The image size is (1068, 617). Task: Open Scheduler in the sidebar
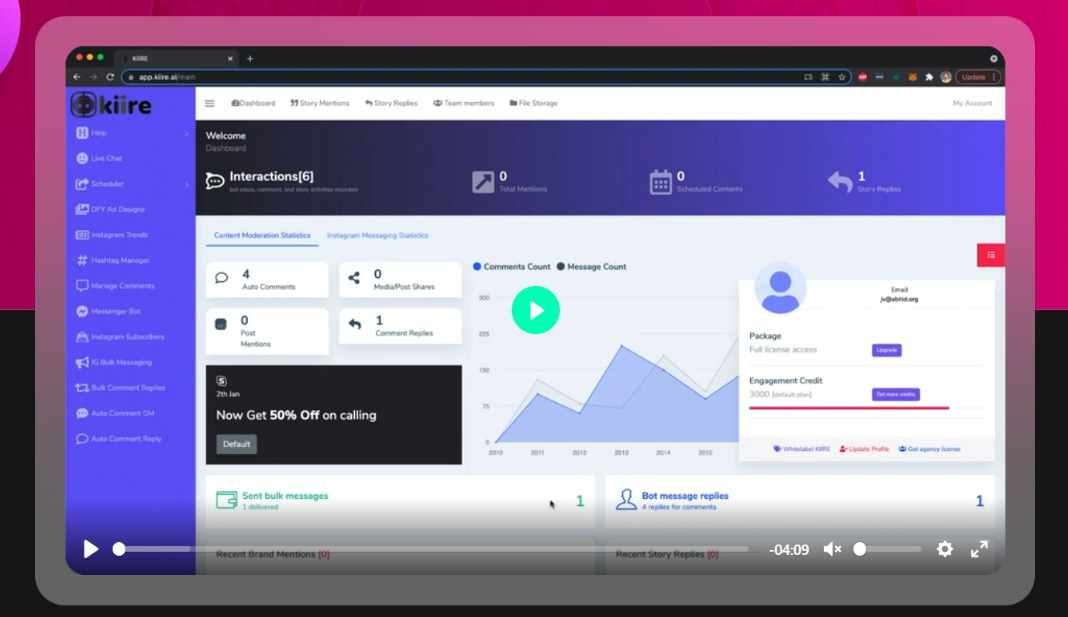(x=100, y=184)
